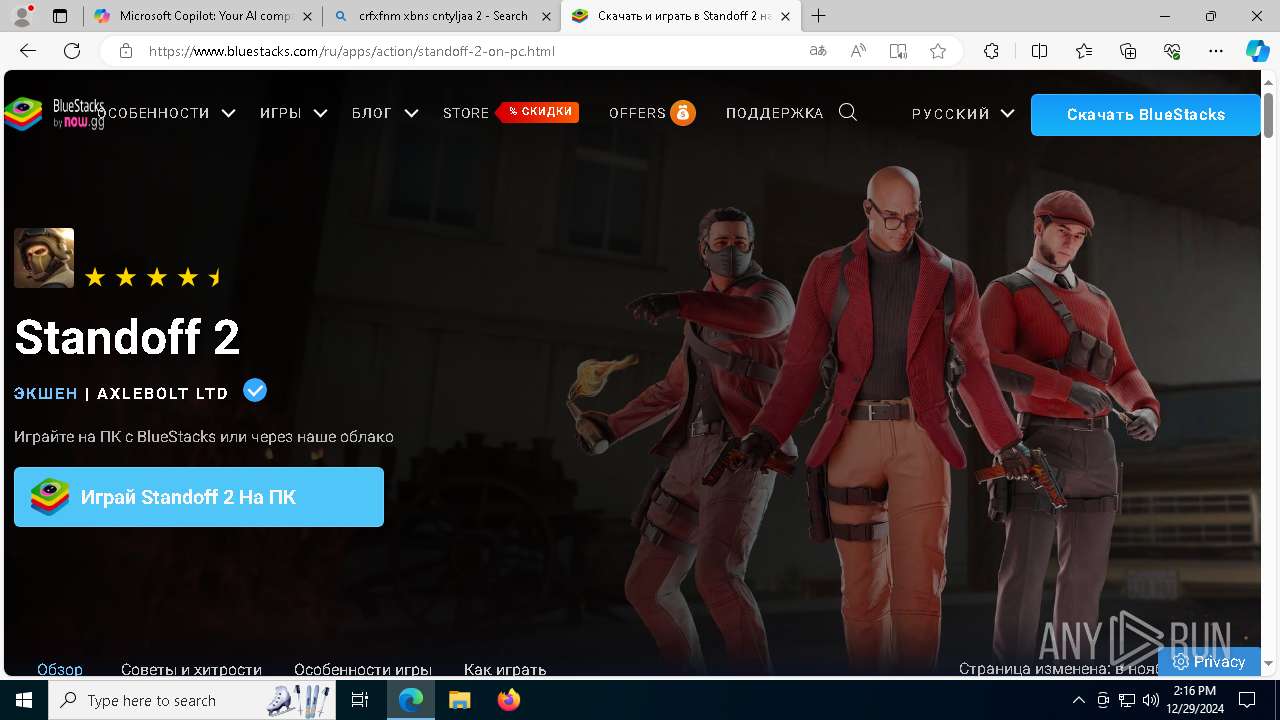The image size is (1280, 720).
Task: Open the Extensions puzzle icon
Action: pos(991,51)
